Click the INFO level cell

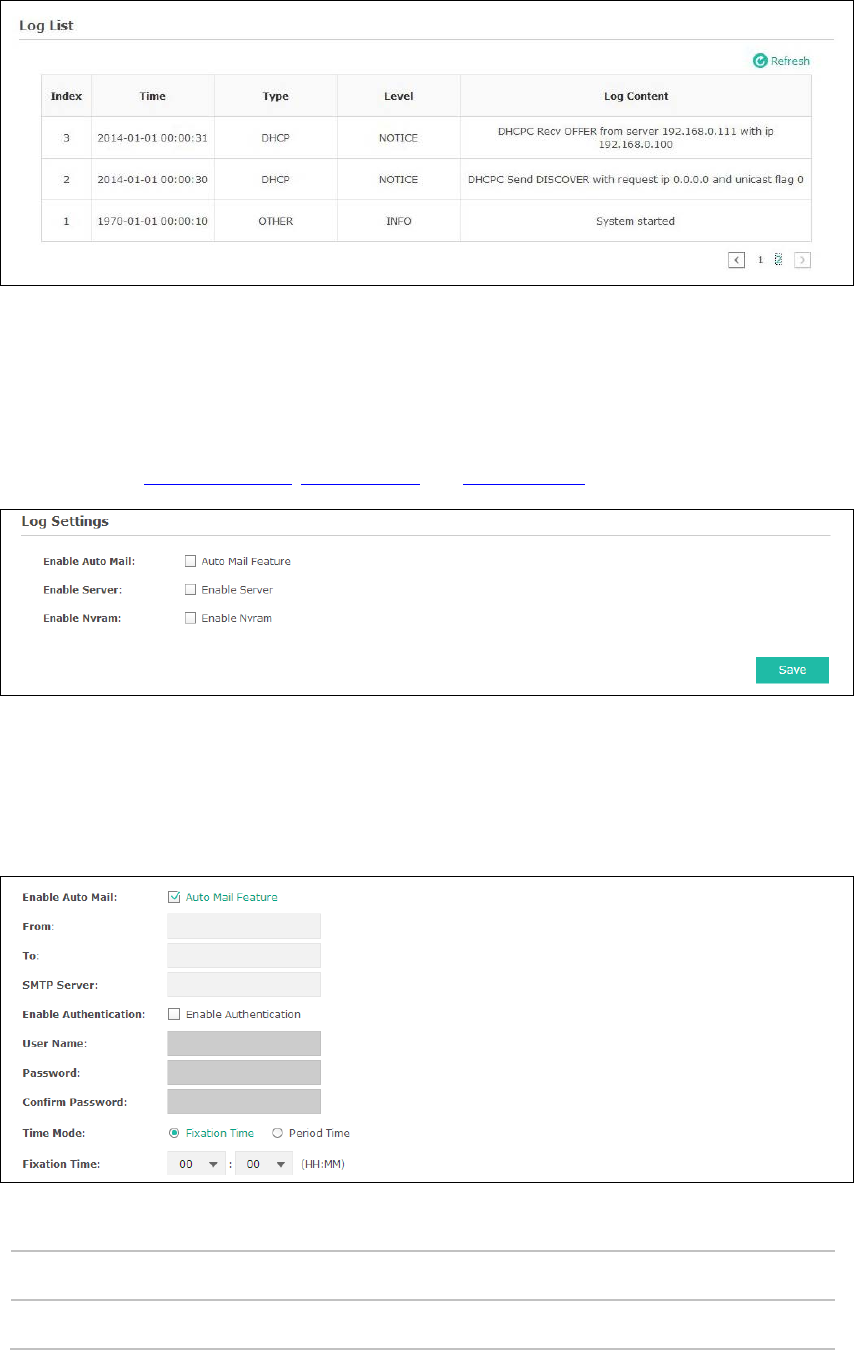(x=399, y=221)
